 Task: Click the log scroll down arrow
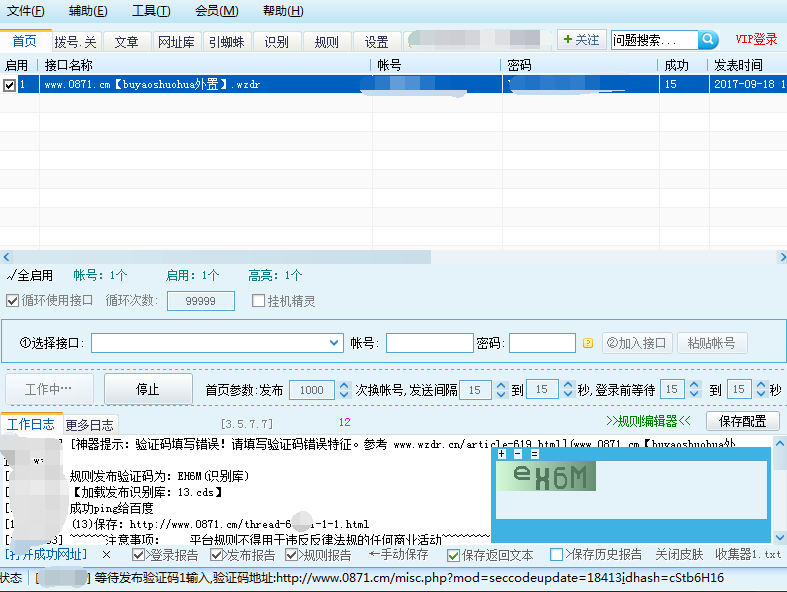coord(779,537)
